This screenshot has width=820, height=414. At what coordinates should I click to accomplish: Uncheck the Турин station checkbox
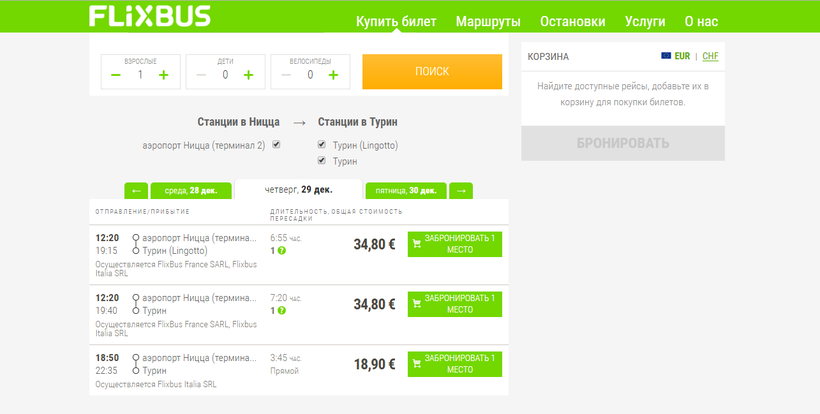pyautogui.click(x=322, y=160)
